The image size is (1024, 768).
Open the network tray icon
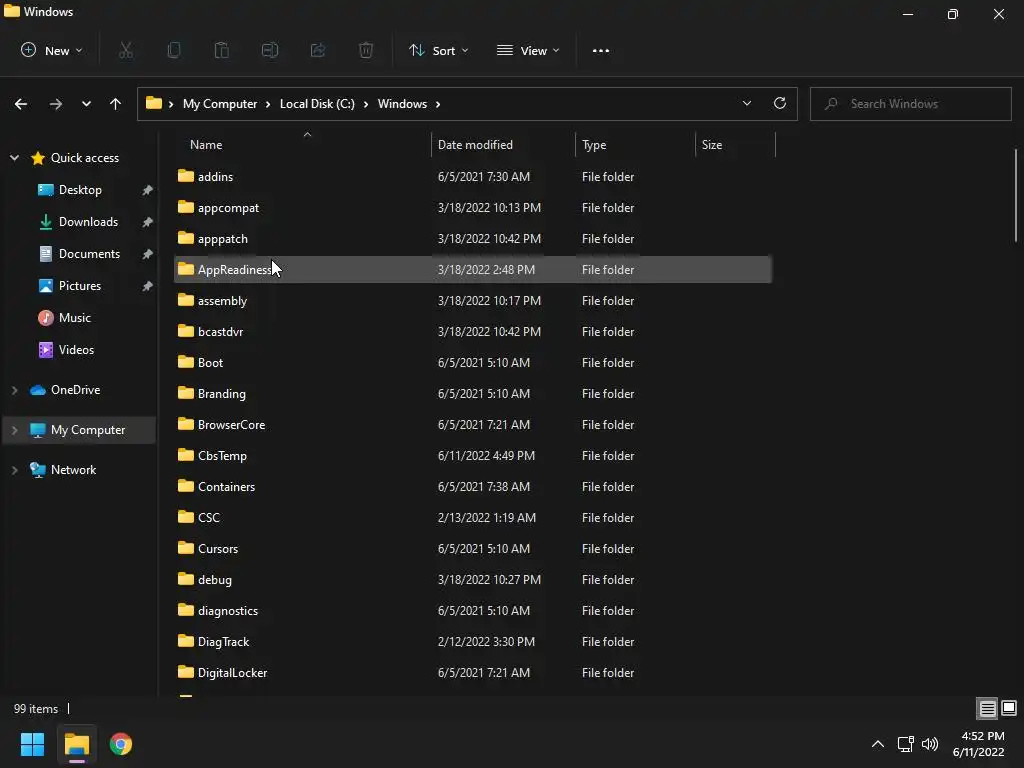[905, 744]
